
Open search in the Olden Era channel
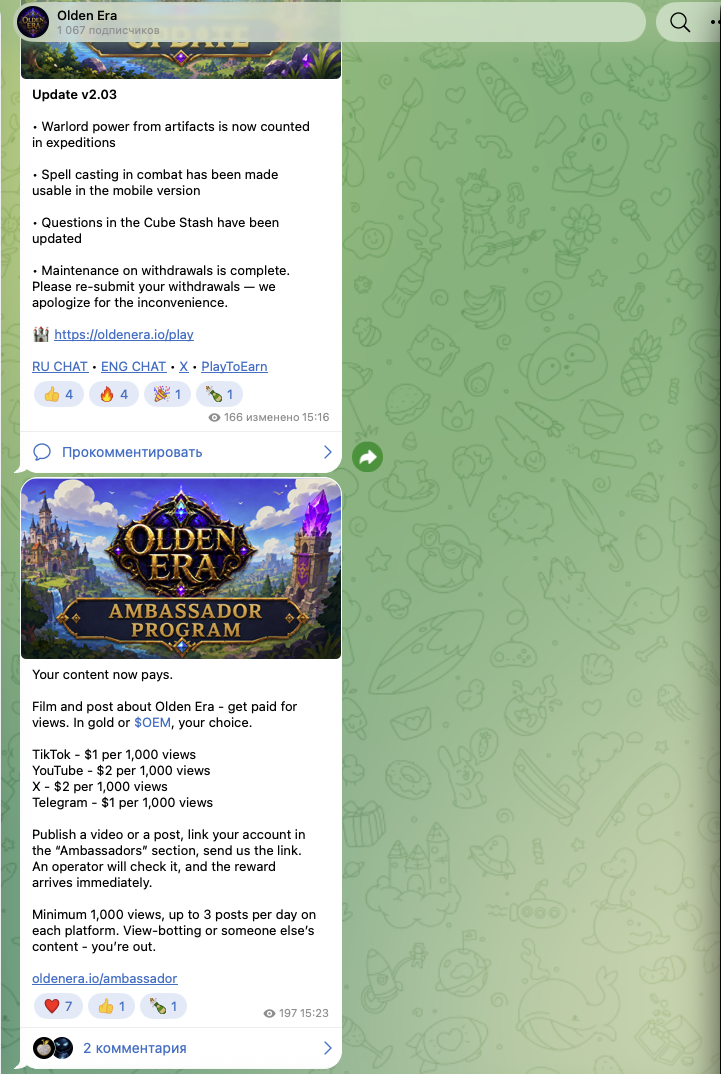pyautogui.click(x=679, y=23)
